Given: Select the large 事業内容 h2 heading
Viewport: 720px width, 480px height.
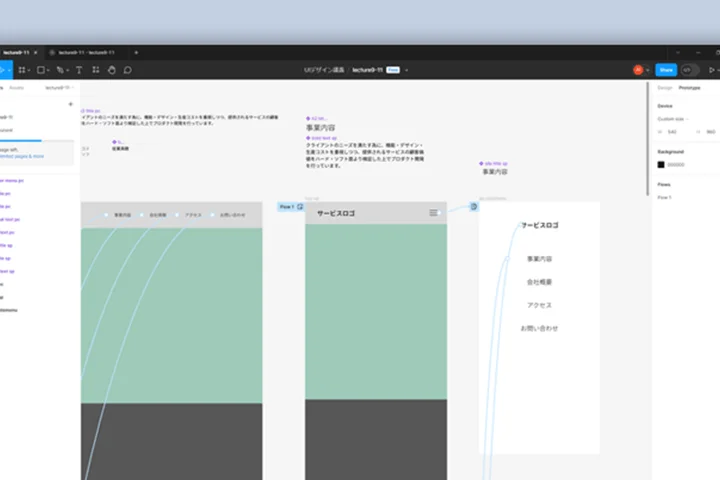Looking at the screenshot, I should 321,128.
